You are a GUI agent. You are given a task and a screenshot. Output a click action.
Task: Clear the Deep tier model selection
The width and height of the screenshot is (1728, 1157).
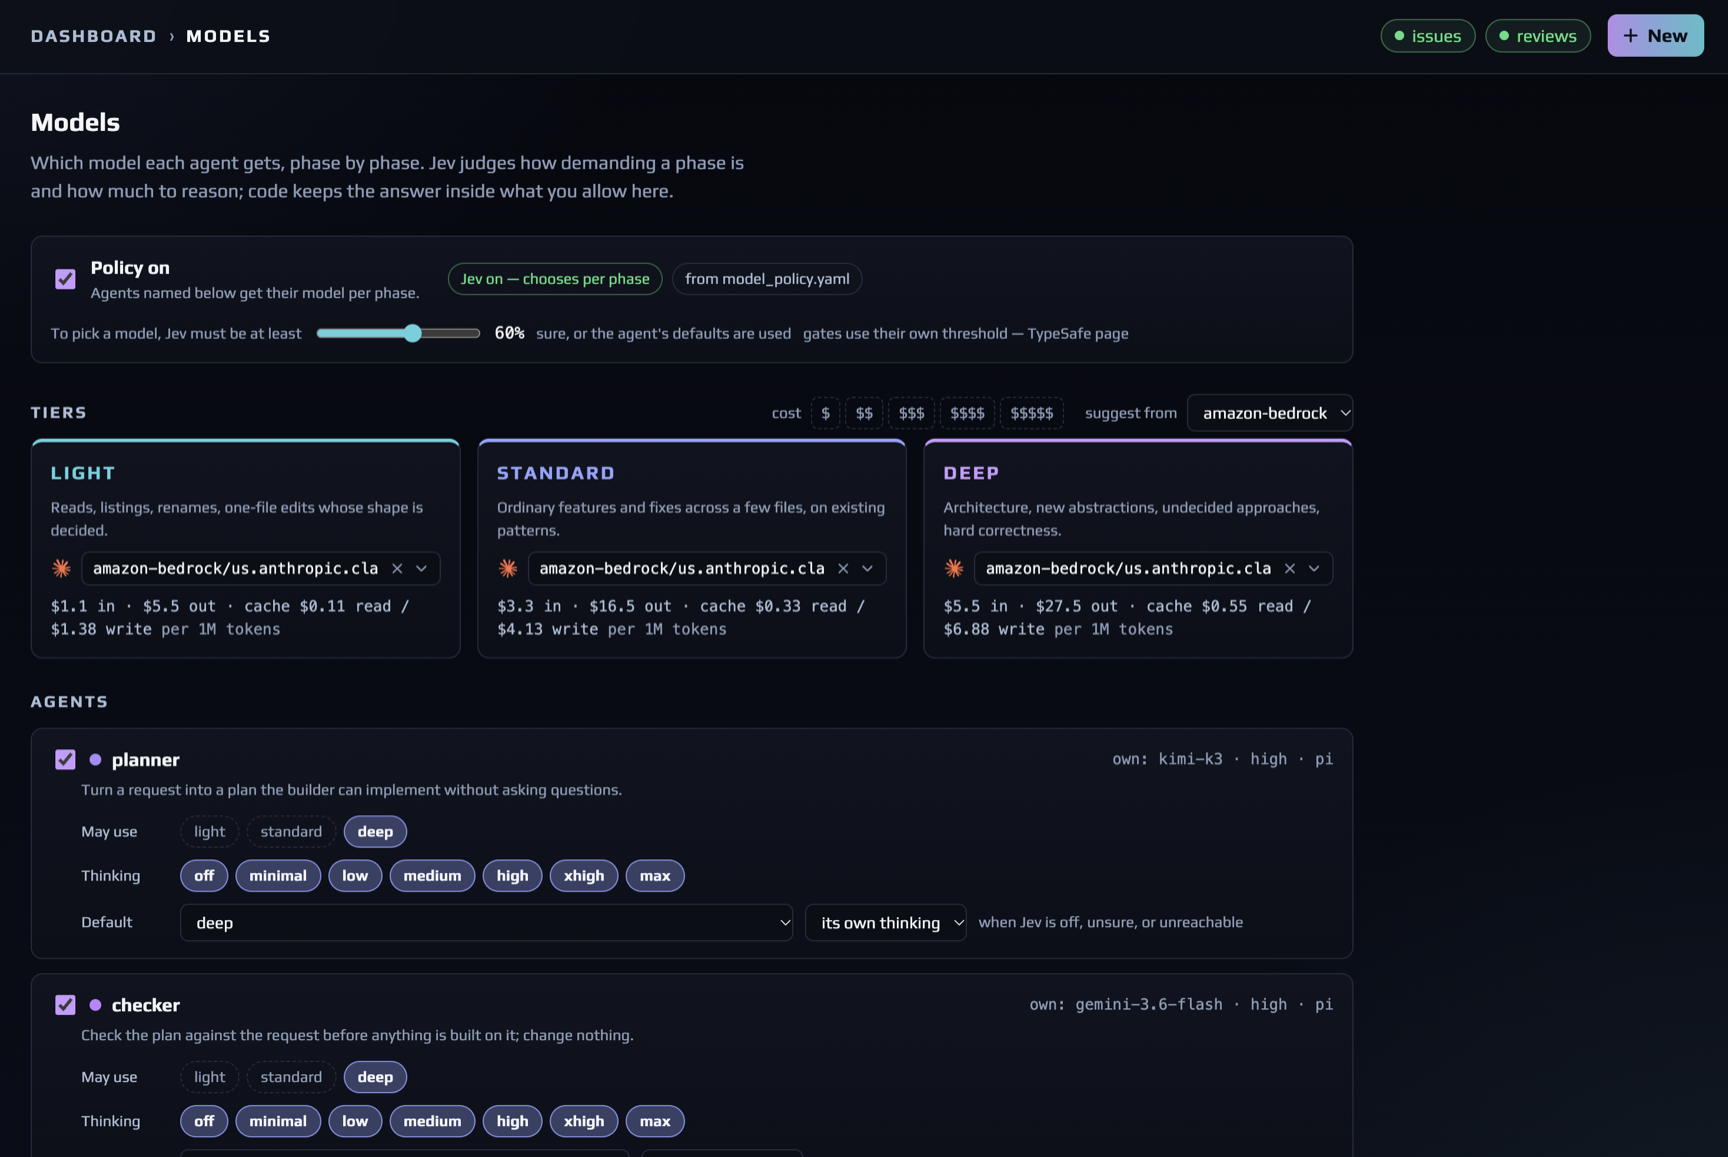click(1290, 568)
